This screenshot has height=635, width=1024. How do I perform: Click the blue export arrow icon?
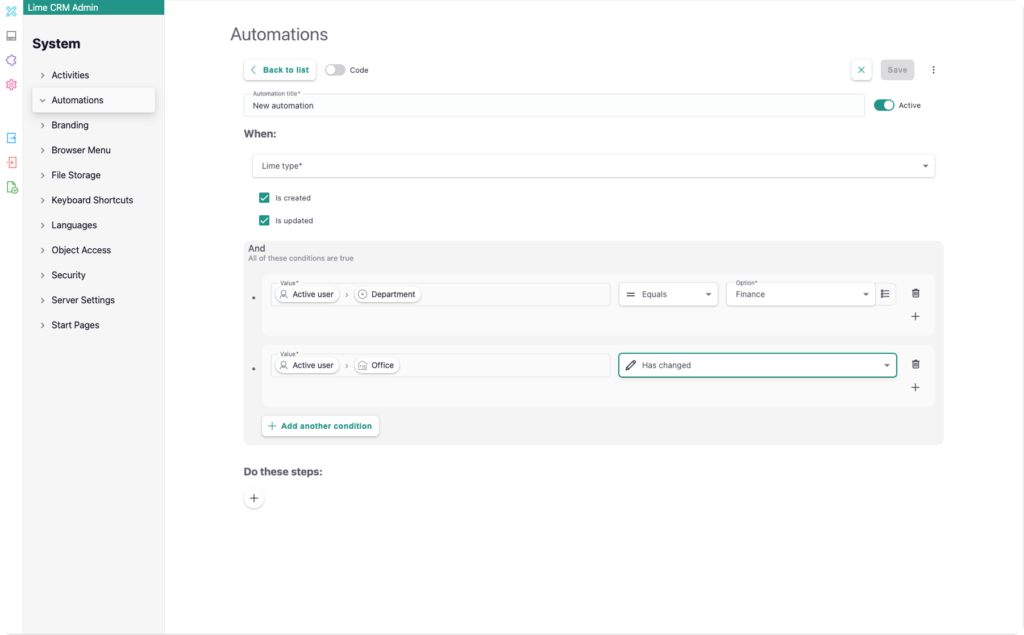(11, 138)
